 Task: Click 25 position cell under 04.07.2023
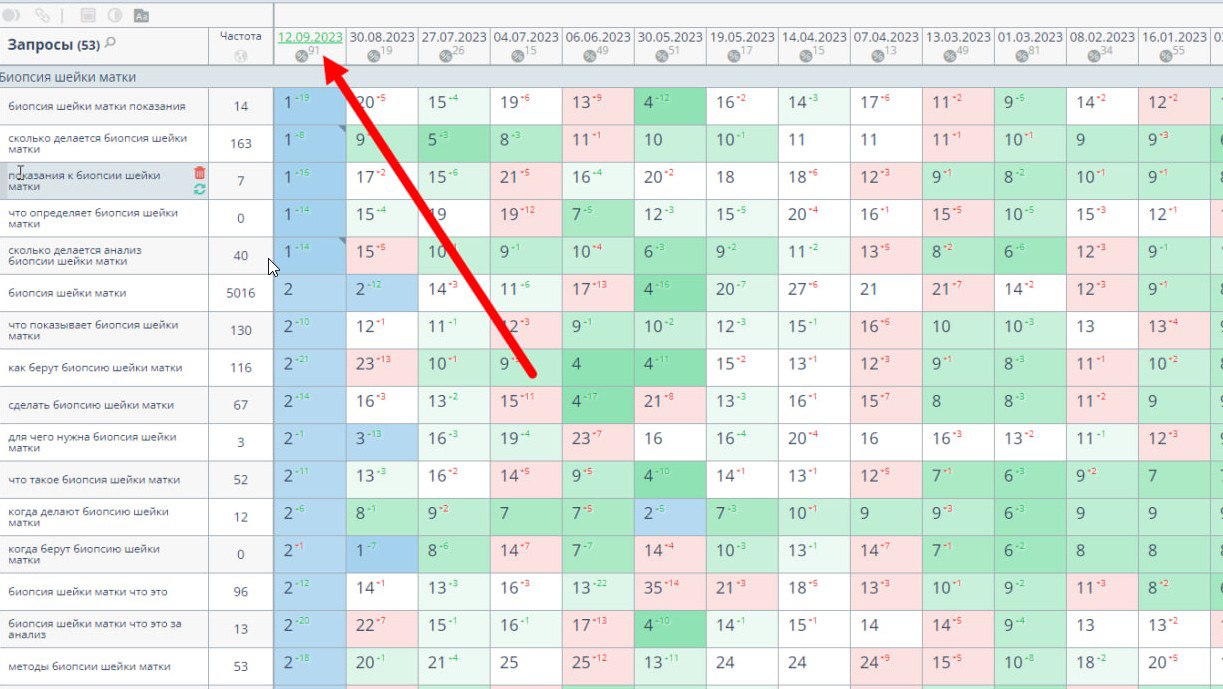(x=526, y=665)
